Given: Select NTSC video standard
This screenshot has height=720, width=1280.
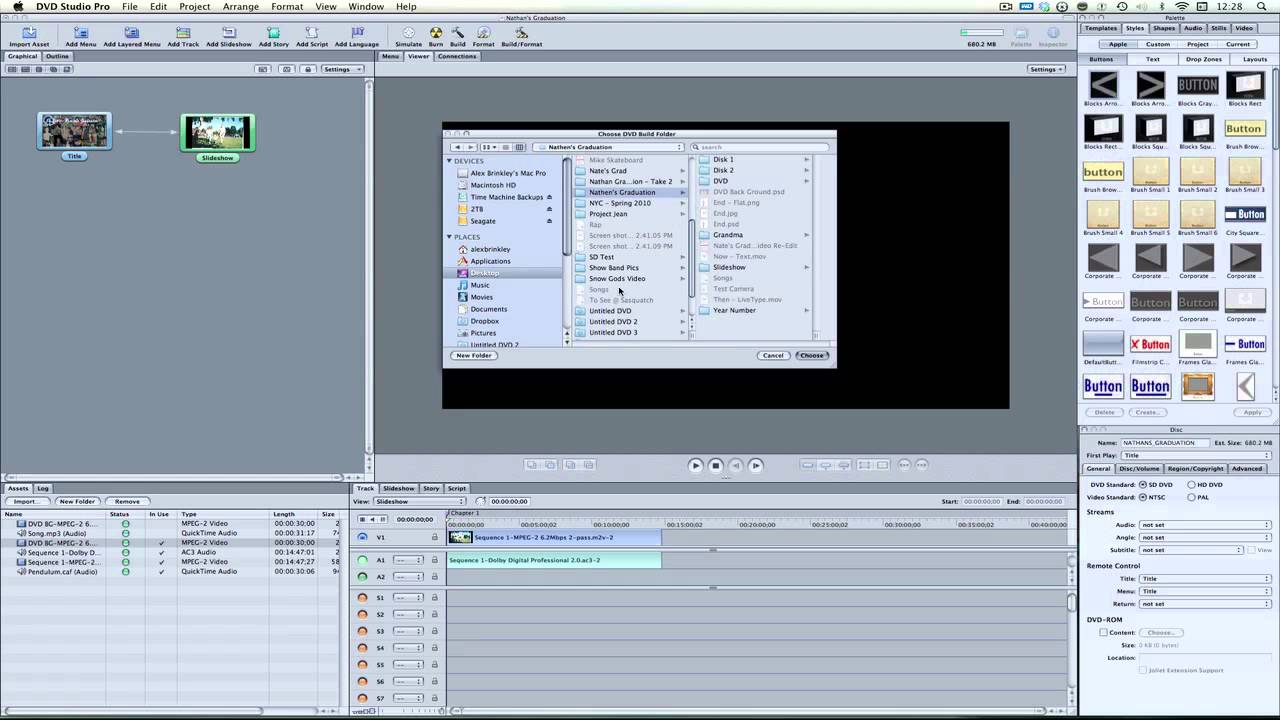Looking at the screenshot, I should [x=1143, y=497].
